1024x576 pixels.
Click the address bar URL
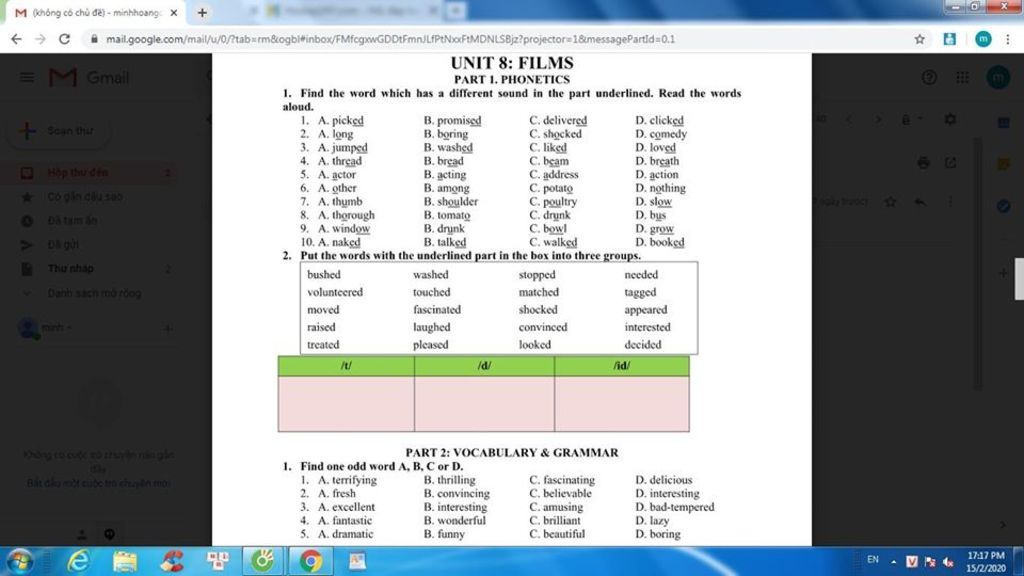coord(391,39)
